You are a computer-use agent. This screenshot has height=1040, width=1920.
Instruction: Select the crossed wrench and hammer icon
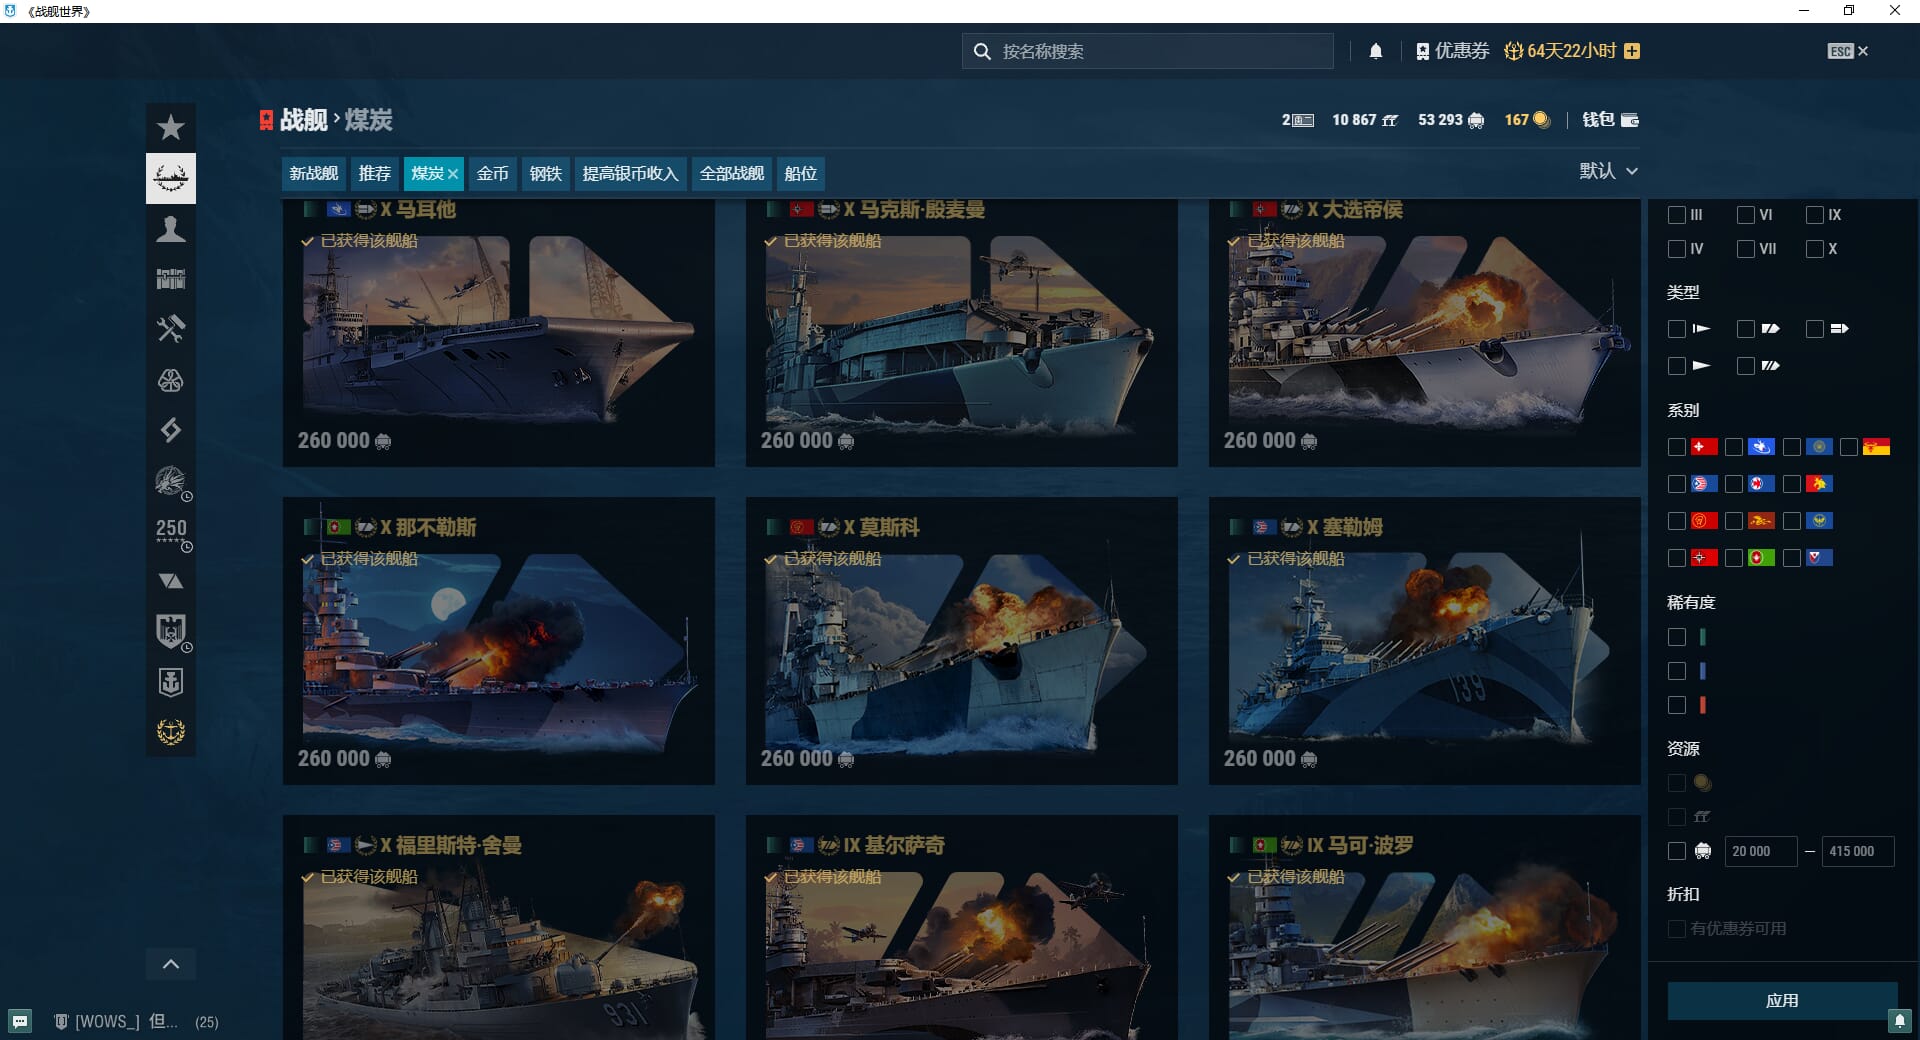(x=171, y=329)
